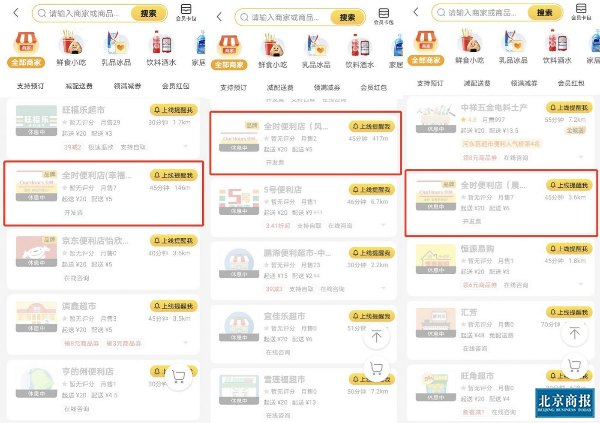This screenshot has width=600, height=423.
Task: Tap 上线提醒我 for 旺福乐超市
Action: click(x=174, y=110)
